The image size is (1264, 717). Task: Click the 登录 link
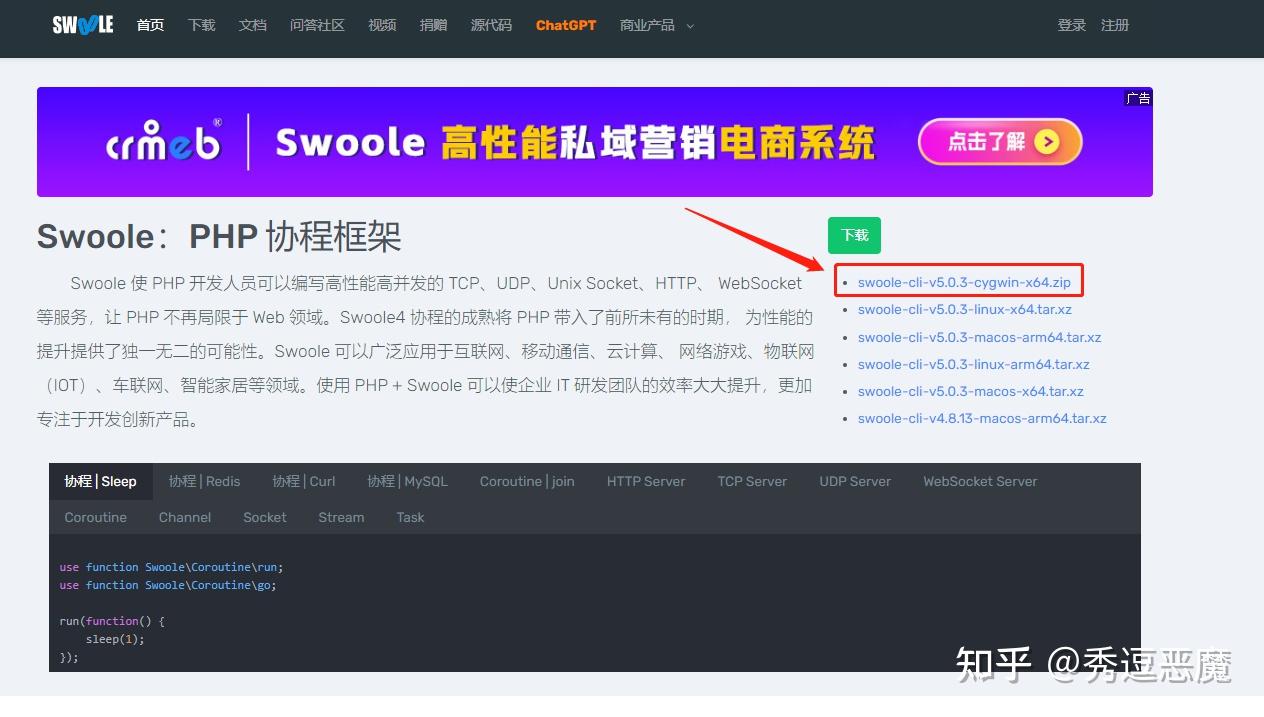pos(1072,25)
